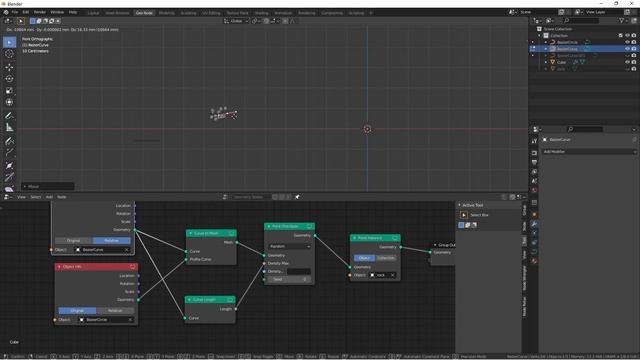Hide BezierCircle using its eye icon
The height and width of the screenshot is (360, 640).
(x=627, y=42)
